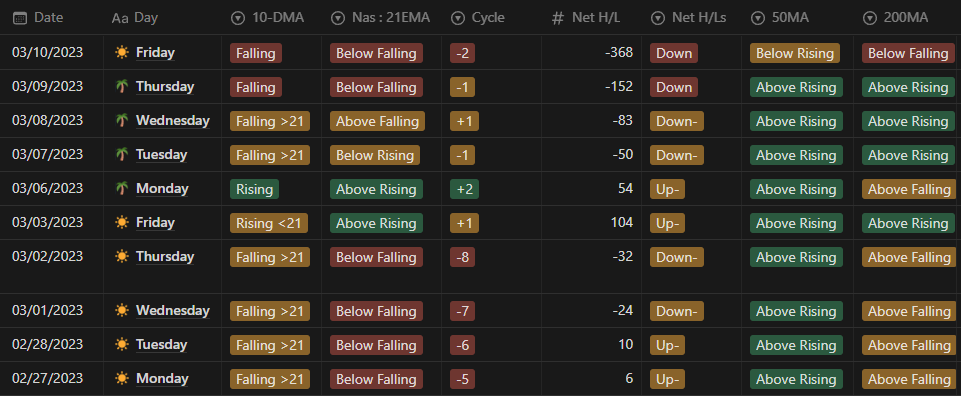Click Below Rising 50MA tag in 03/10/2023 row
The width and height of the screenshot is (961, 396).
(x=795, y=53)
